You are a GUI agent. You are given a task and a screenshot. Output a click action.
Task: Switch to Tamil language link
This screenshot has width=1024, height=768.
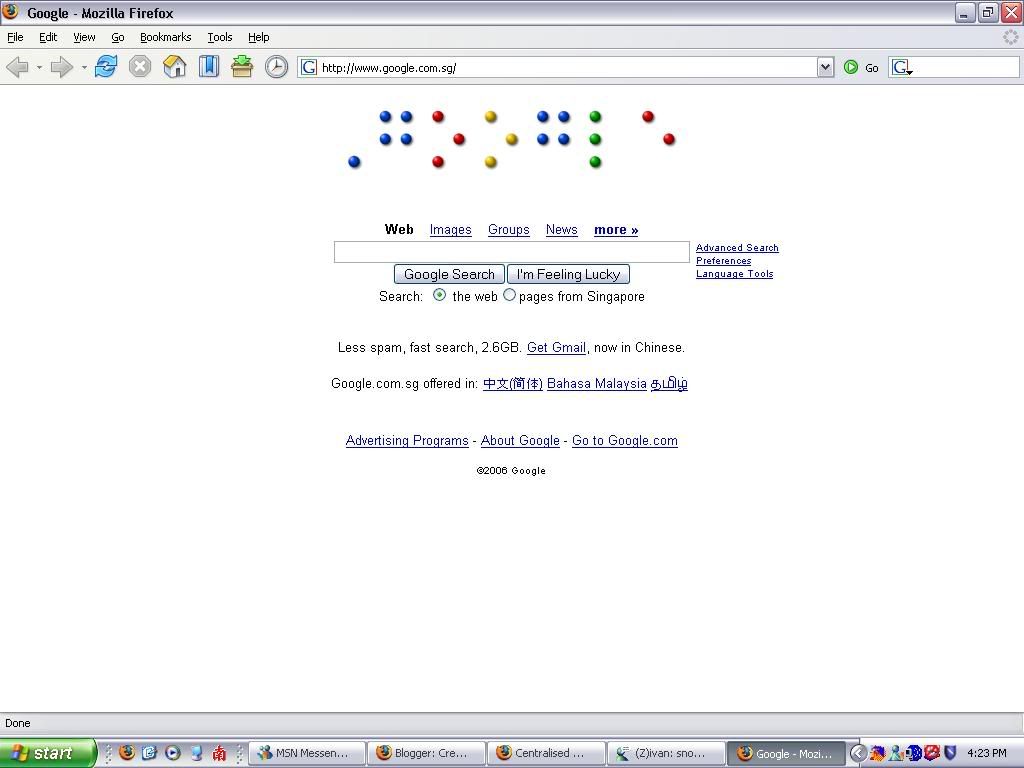pos(669,383)
